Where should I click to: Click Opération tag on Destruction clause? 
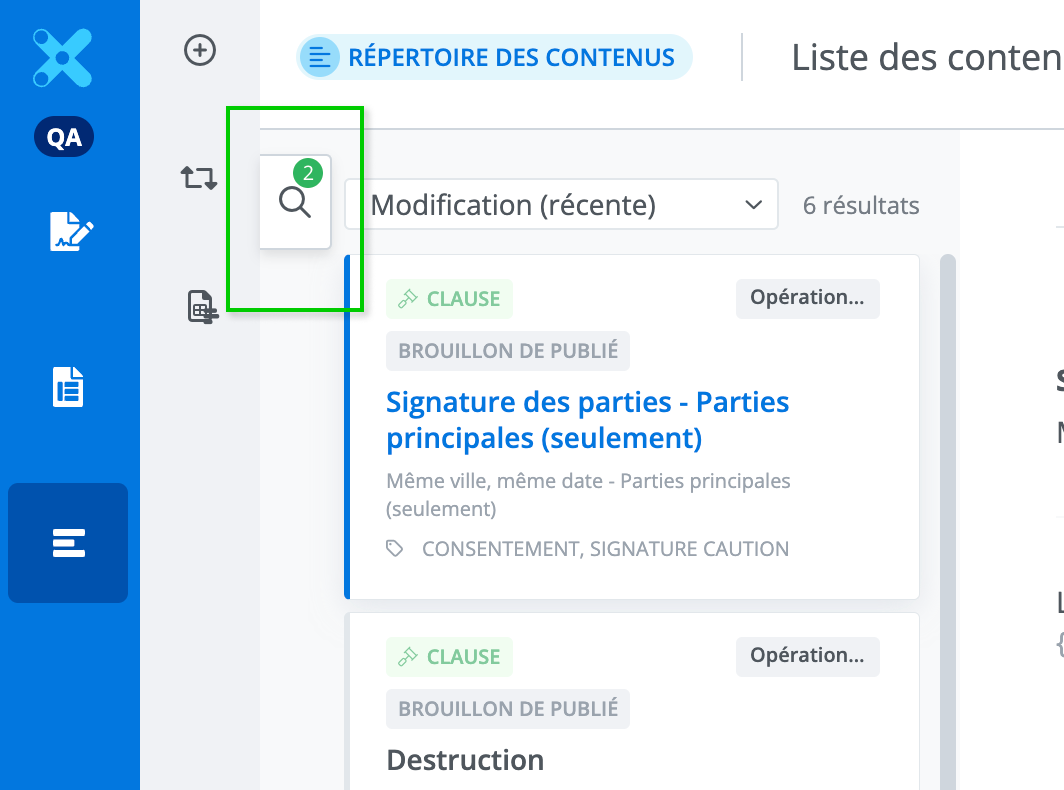(807, 656)
